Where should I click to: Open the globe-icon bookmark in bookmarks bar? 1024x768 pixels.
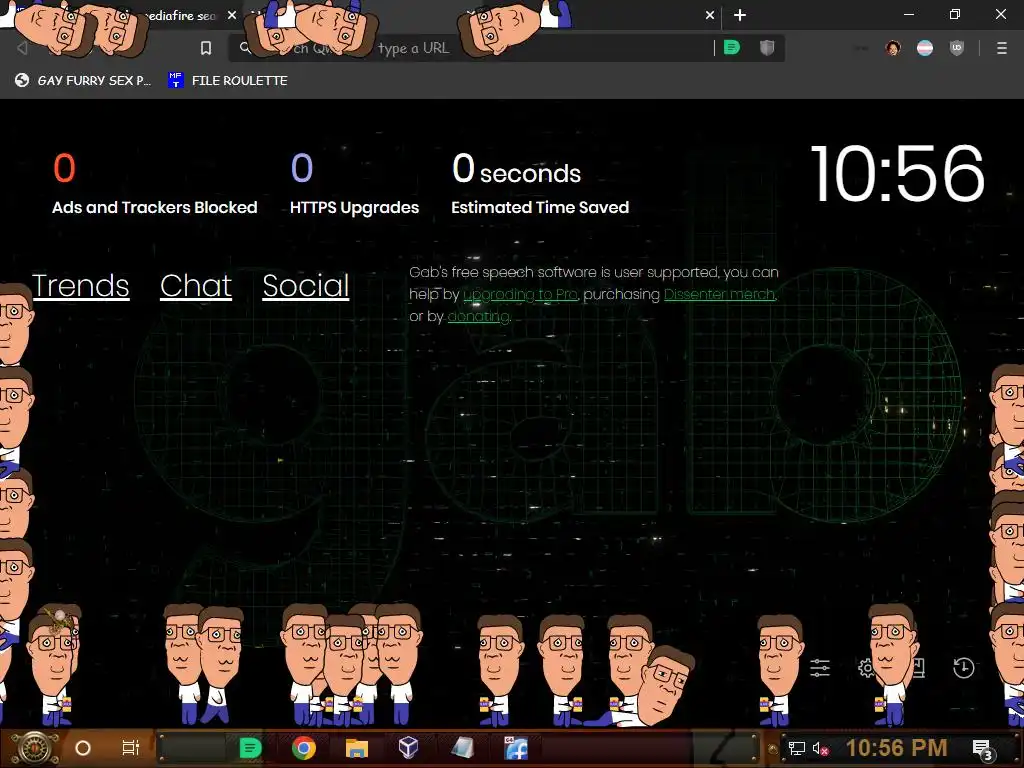coord(83,80)
